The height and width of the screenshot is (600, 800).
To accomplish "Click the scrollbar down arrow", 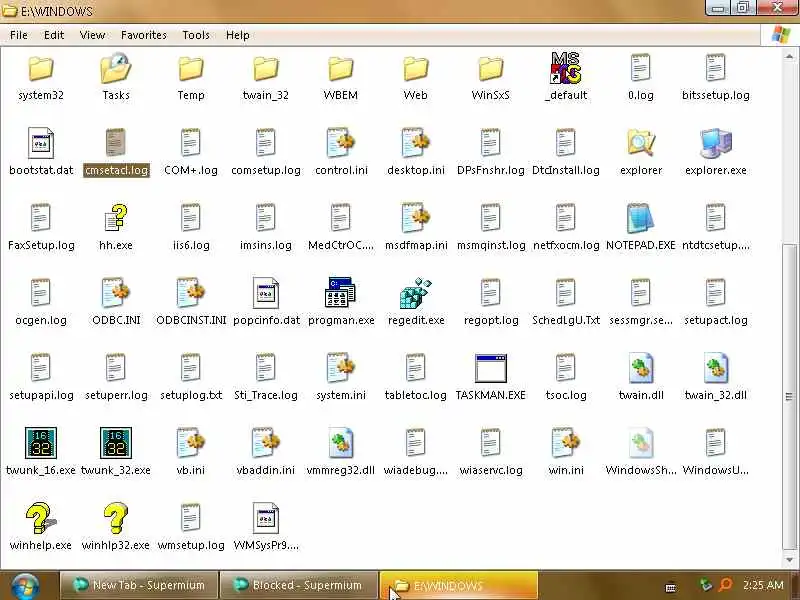I will (x=789, y=559).
